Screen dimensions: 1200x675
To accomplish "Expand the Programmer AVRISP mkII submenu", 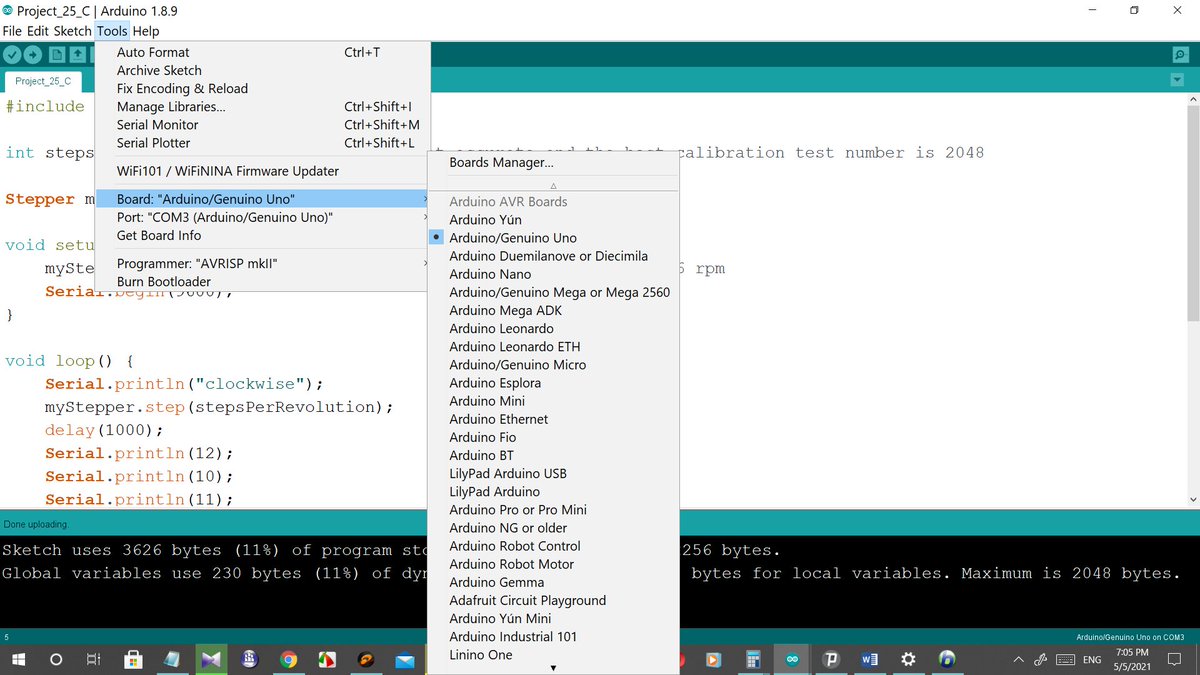I will 263,263.
